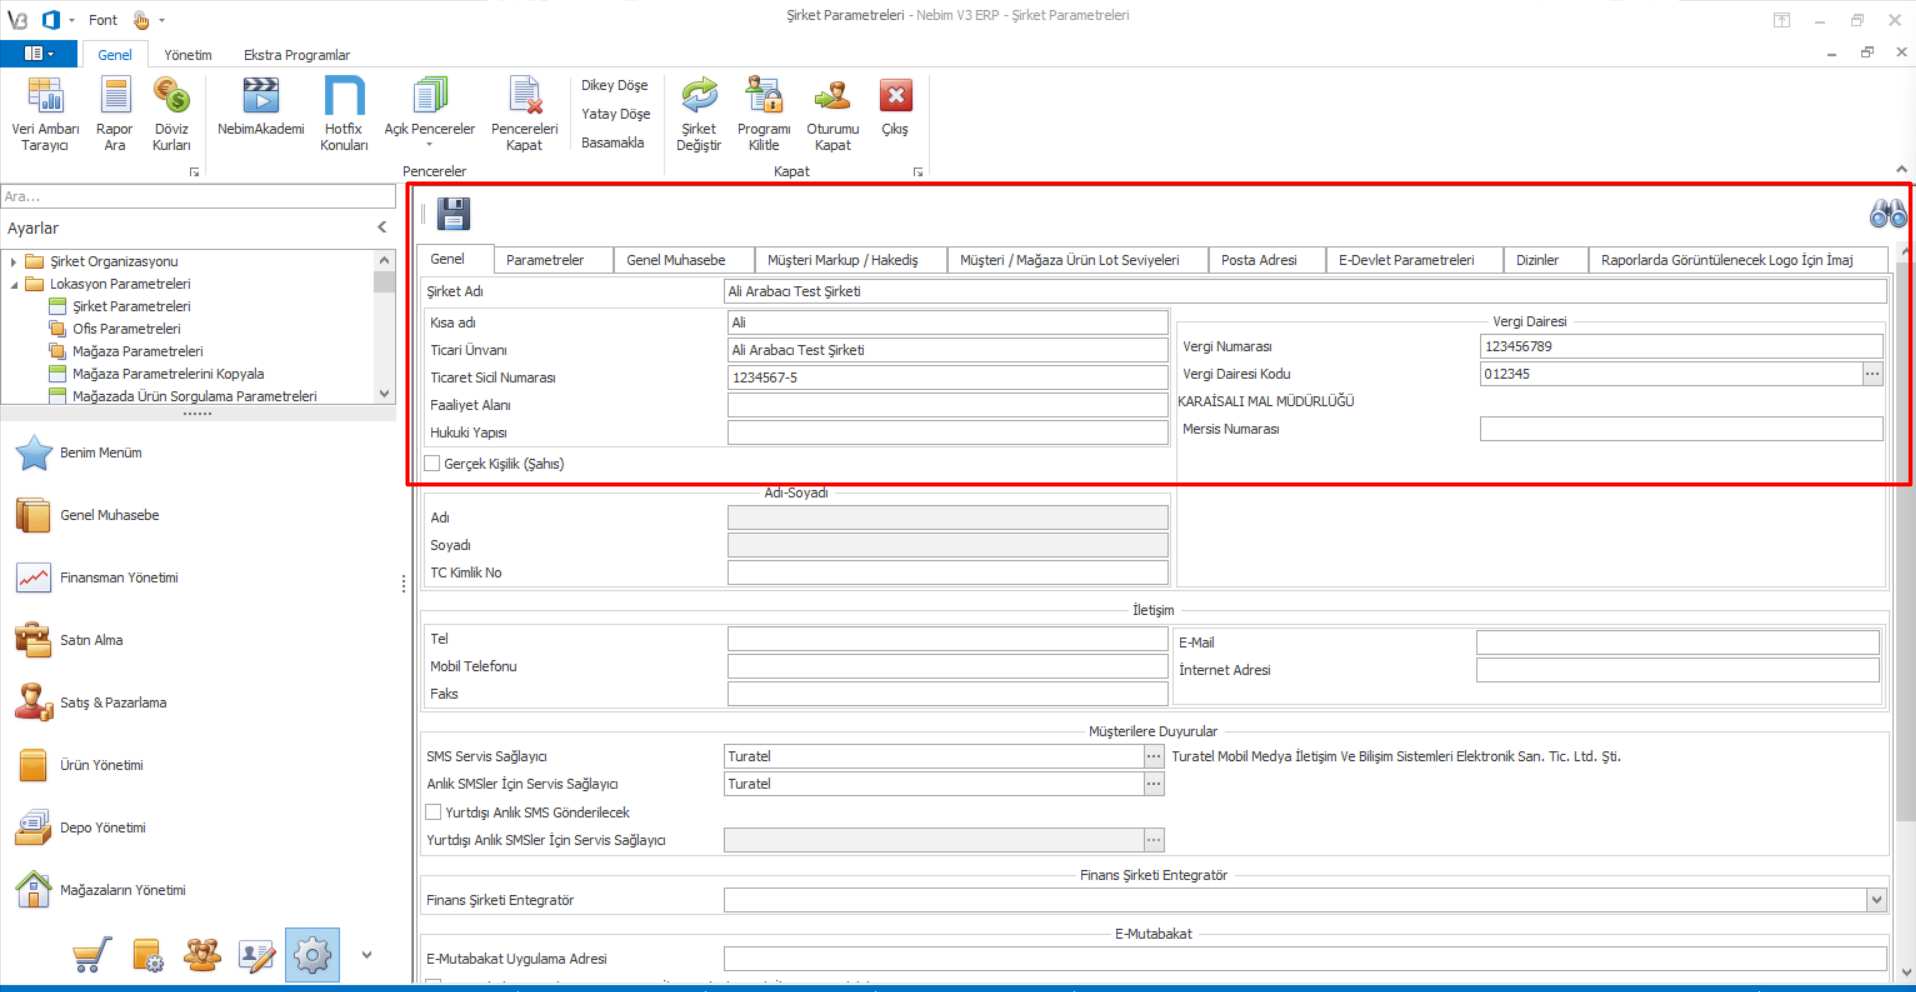Open the settings gear in bottom navigation
Image resolution: width=1916 pixels, height=992 pixels.
click(x=312, y=956)
